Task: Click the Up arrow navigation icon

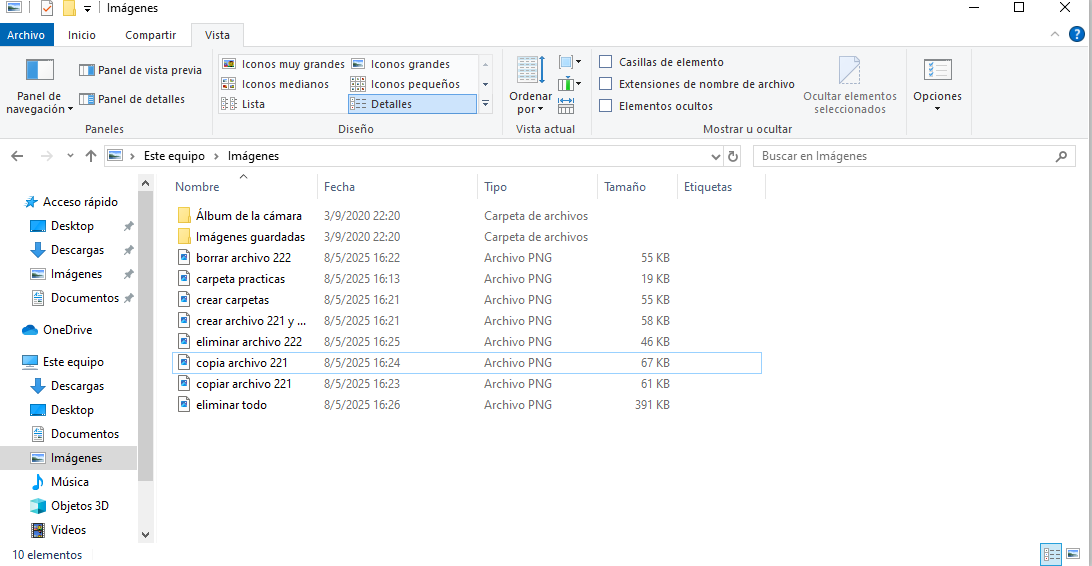Action: (x=91, y=156)
